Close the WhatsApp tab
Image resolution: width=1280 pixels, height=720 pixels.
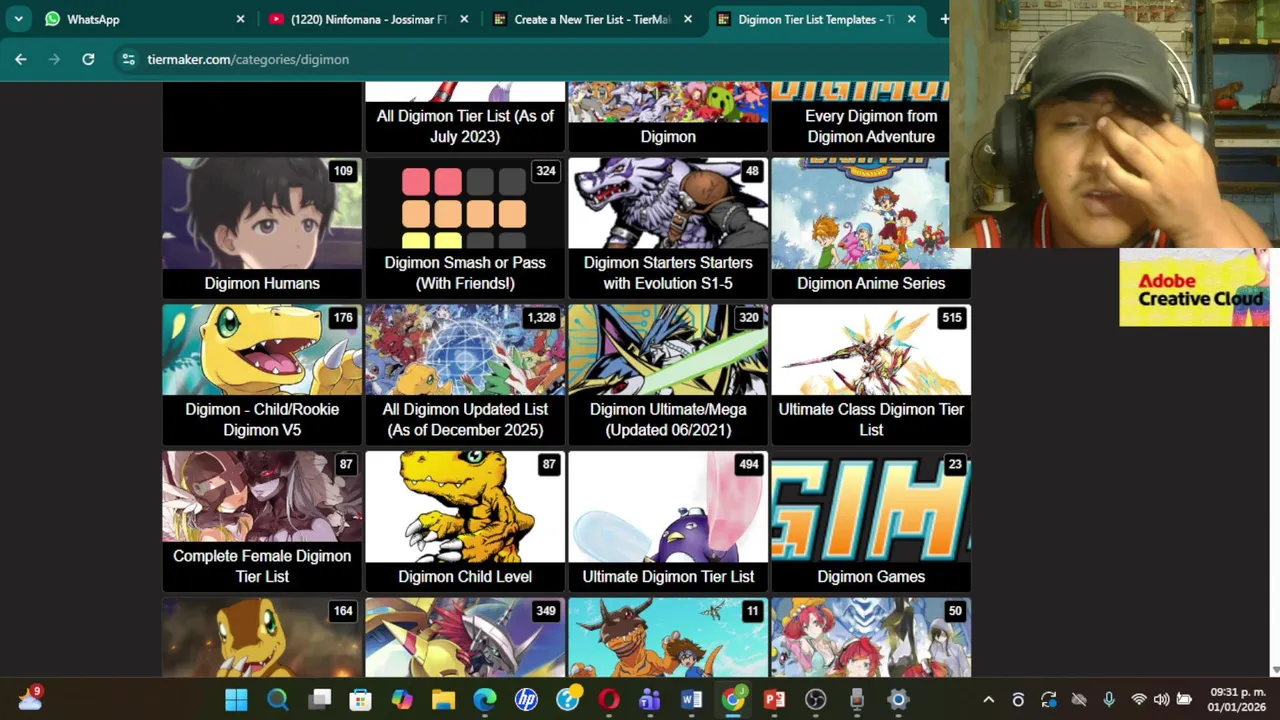pyautogui.click(x=240, y=19)
